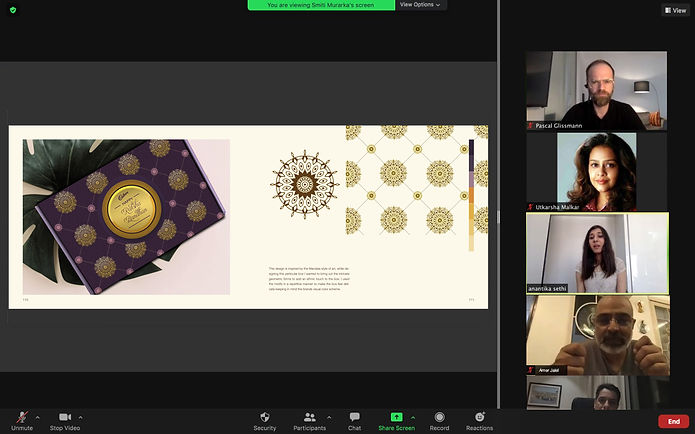Click the View layout button

[675, 10]
